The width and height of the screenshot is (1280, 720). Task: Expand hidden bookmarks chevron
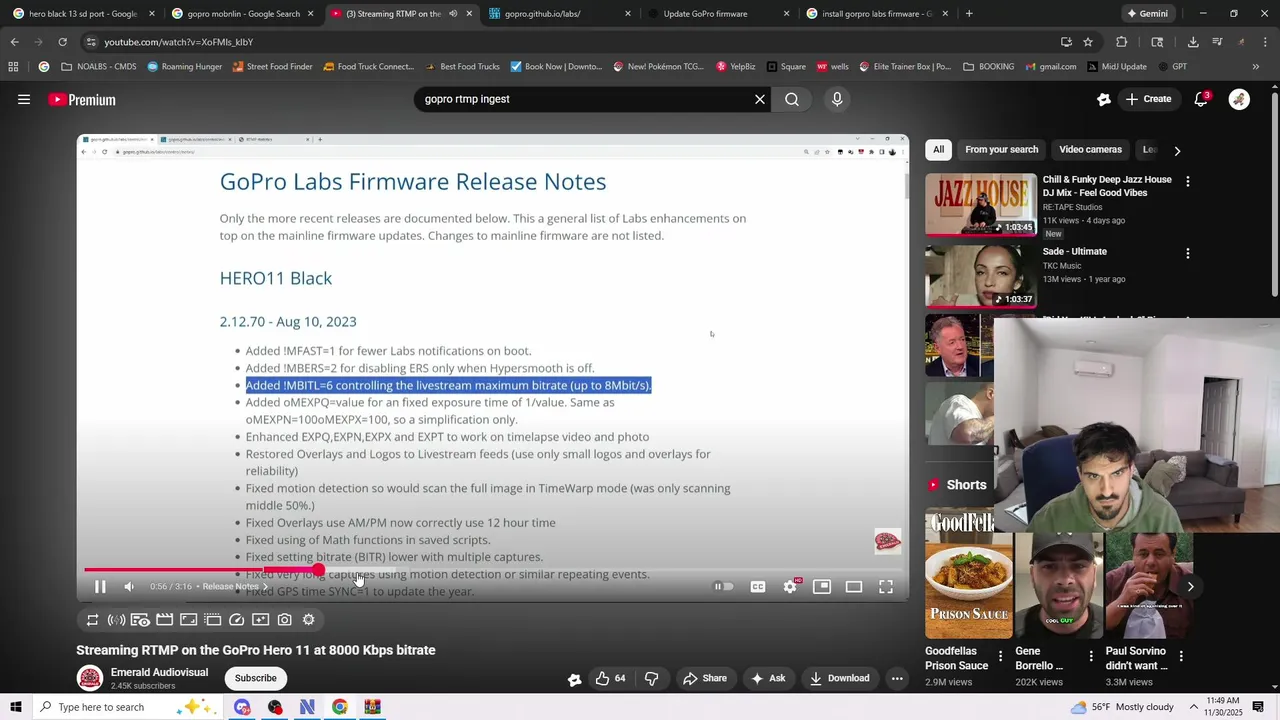click(1256, 67)
